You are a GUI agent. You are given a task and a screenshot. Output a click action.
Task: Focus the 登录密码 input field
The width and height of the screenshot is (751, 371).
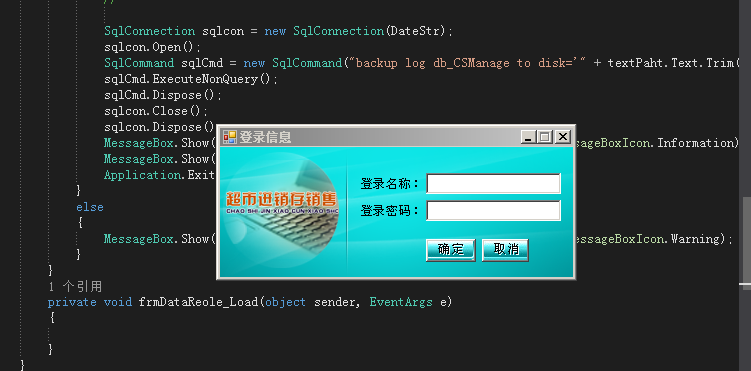click(x=493, y=211)
